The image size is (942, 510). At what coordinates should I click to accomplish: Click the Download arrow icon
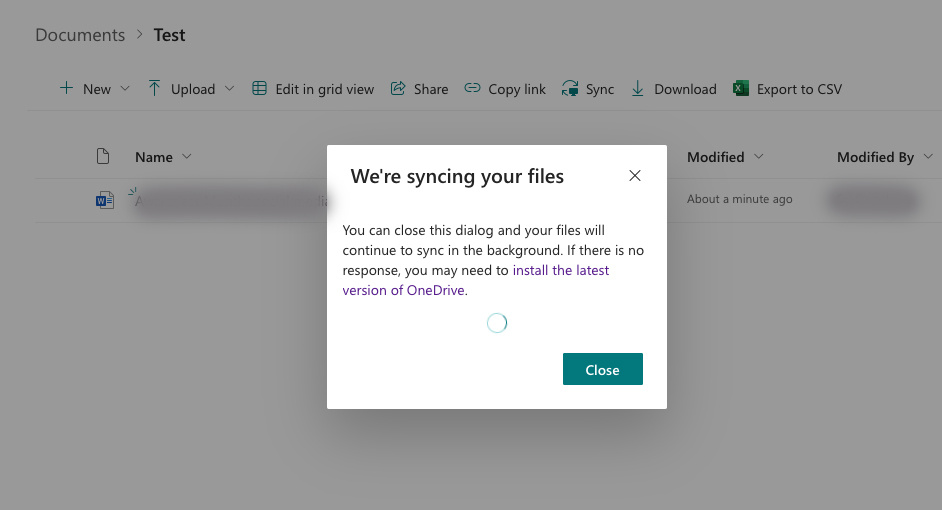point(637,89)
